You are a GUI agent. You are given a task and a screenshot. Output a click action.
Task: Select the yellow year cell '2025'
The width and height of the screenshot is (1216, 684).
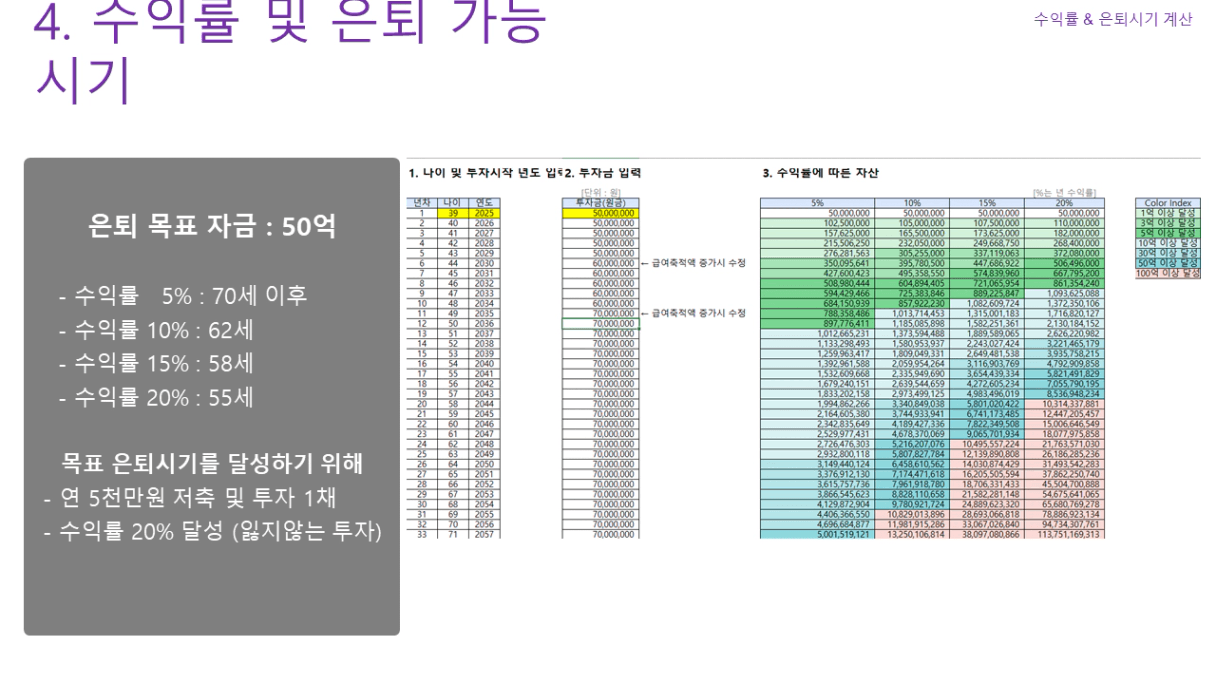tap(484, 213)
